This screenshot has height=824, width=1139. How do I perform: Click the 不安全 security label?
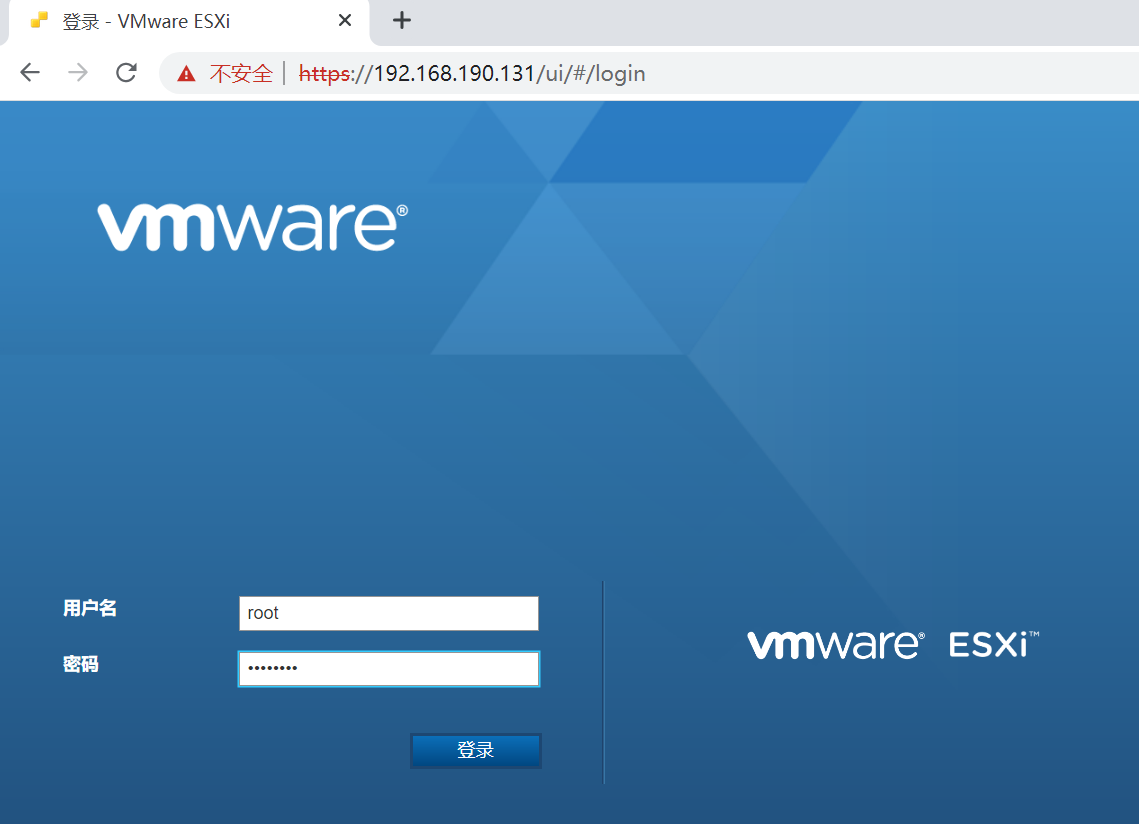[x=240, y=73]
